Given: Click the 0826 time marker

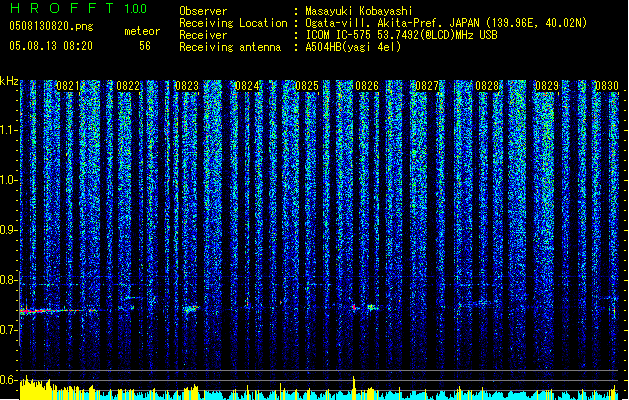Looking at the screenshot, I should (x=367, y=86).
